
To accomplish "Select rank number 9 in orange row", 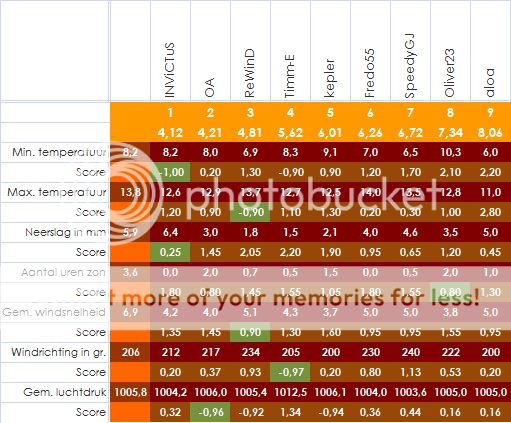I will click(x=490, y=113).
